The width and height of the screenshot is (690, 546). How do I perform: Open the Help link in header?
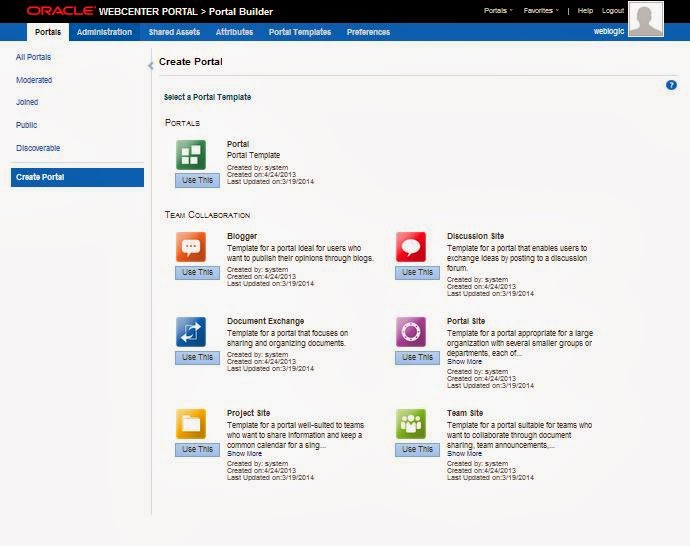[585, 11]
